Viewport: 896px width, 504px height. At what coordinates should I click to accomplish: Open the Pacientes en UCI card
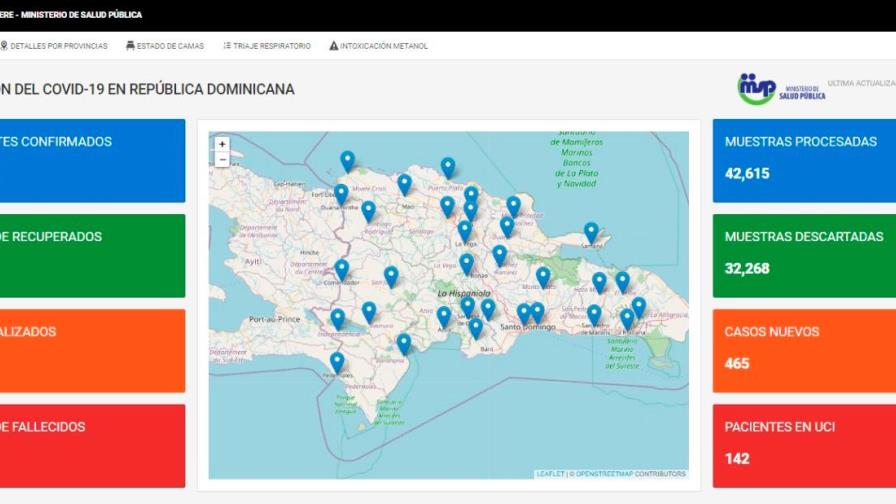pos(804,446)
